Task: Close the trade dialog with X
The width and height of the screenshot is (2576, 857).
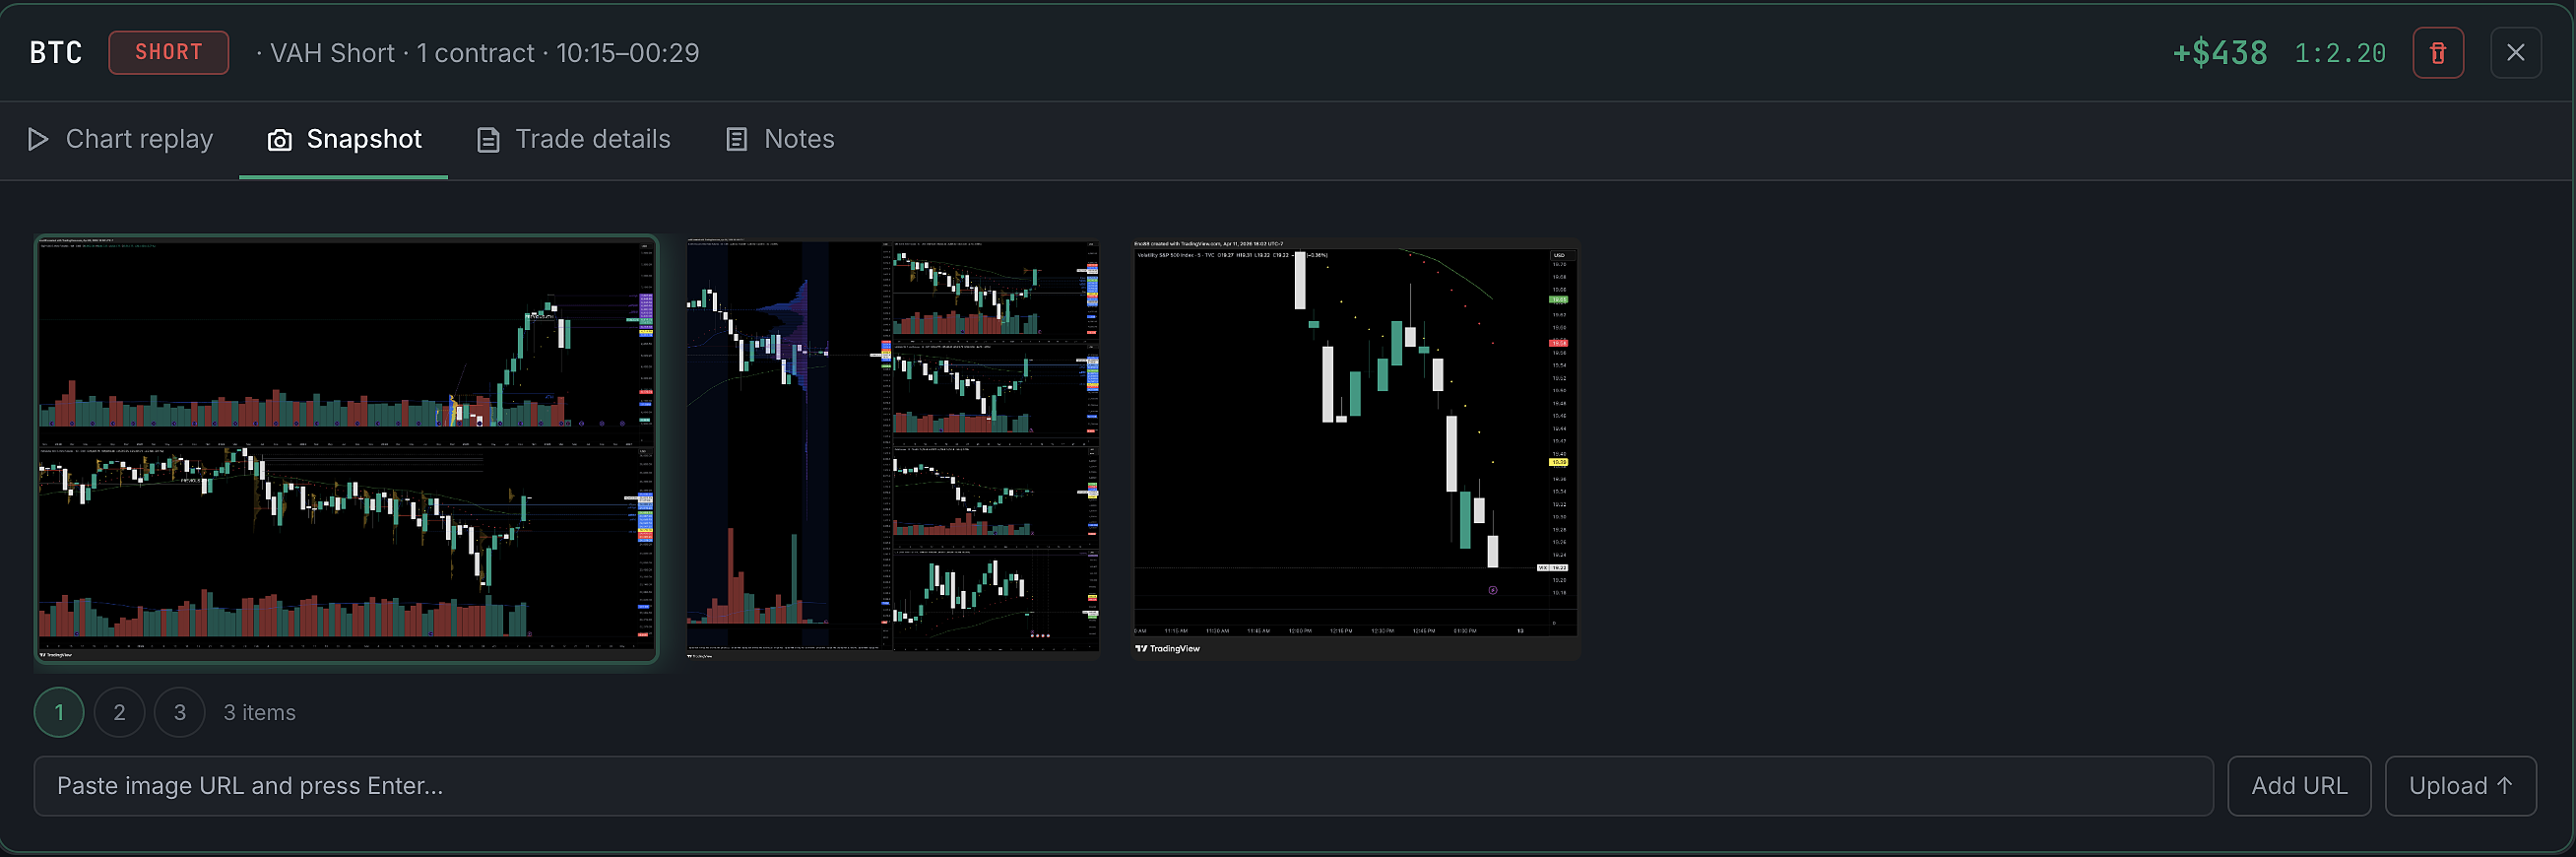Action: click(2516, 53)
